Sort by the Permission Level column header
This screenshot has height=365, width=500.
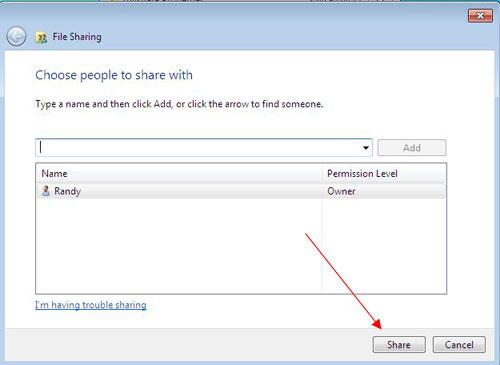tap(384, 174)
